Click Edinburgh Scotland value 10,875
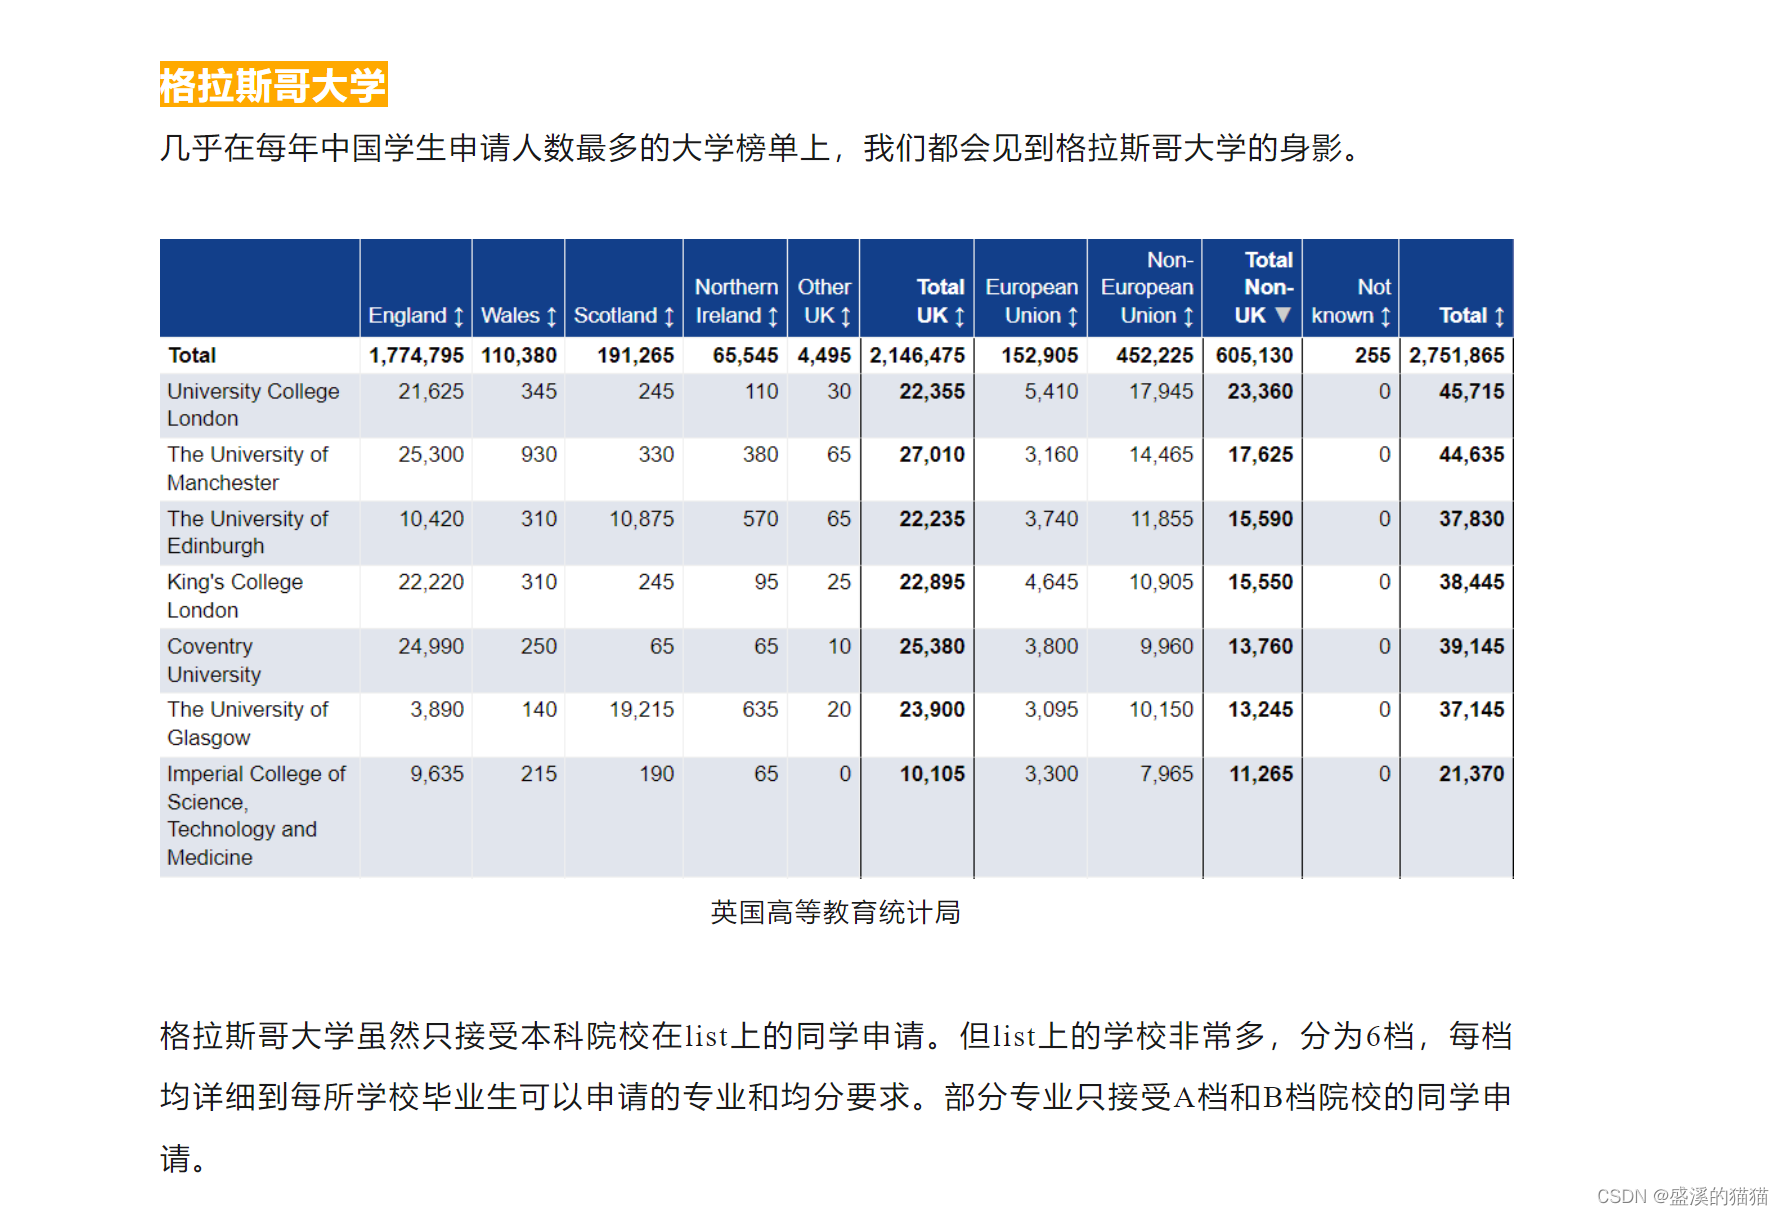 coord(642,518)
